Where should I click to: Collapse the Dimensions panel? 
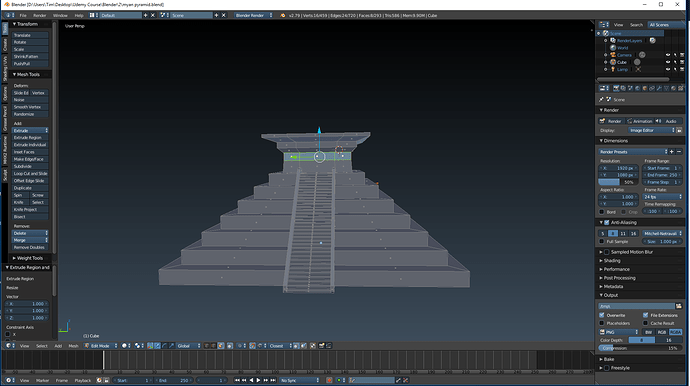click(x=616, y=141)
